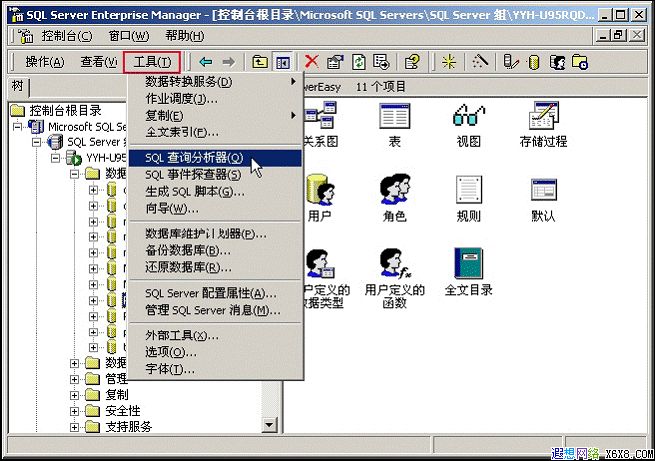Collapse the Microsoft SQL Servers tree node
The image size is (655, 461).
coord(18,126)
